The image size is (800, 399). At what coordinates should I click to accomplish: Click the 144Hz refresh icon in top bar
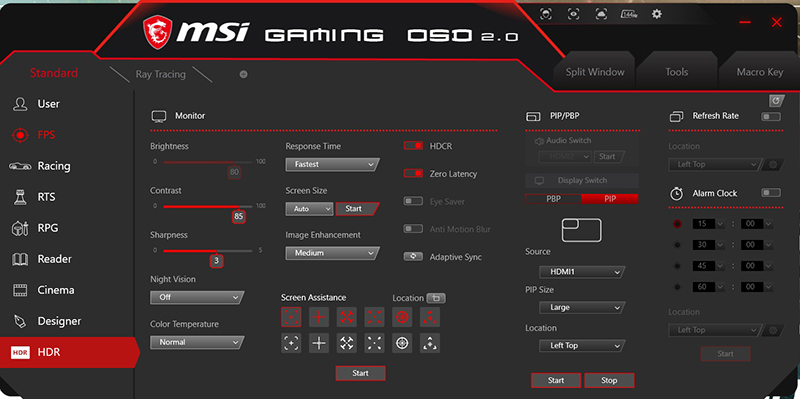point(629,14)
